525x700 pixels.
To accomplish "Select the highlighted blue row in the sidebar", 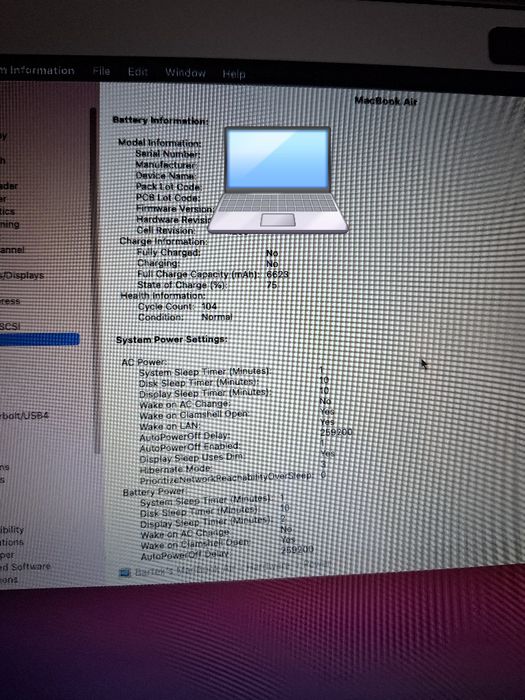I will pos(40,339).
